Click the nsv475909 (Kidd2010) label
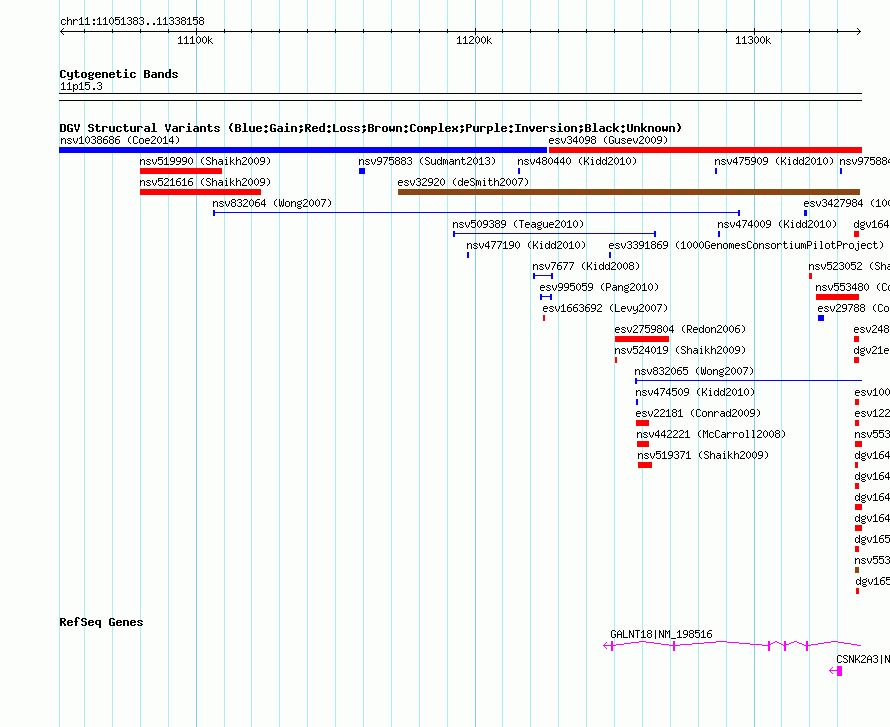The image size is (890, 727). coord(774,161)
